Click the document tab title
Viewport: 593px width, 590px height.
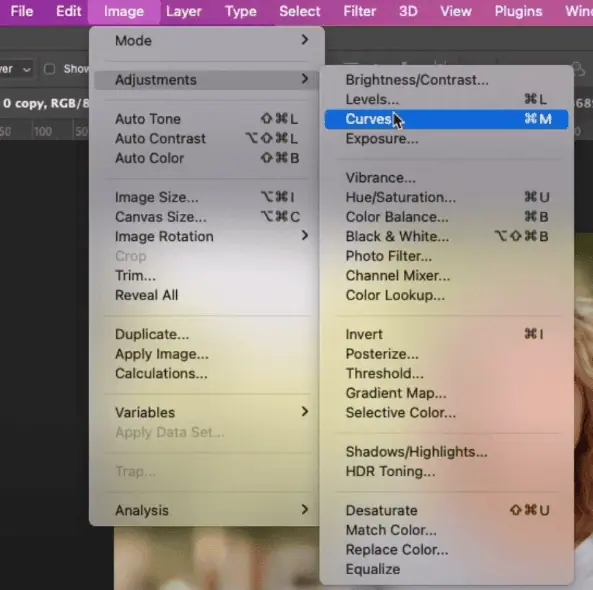tap(45, 103)
